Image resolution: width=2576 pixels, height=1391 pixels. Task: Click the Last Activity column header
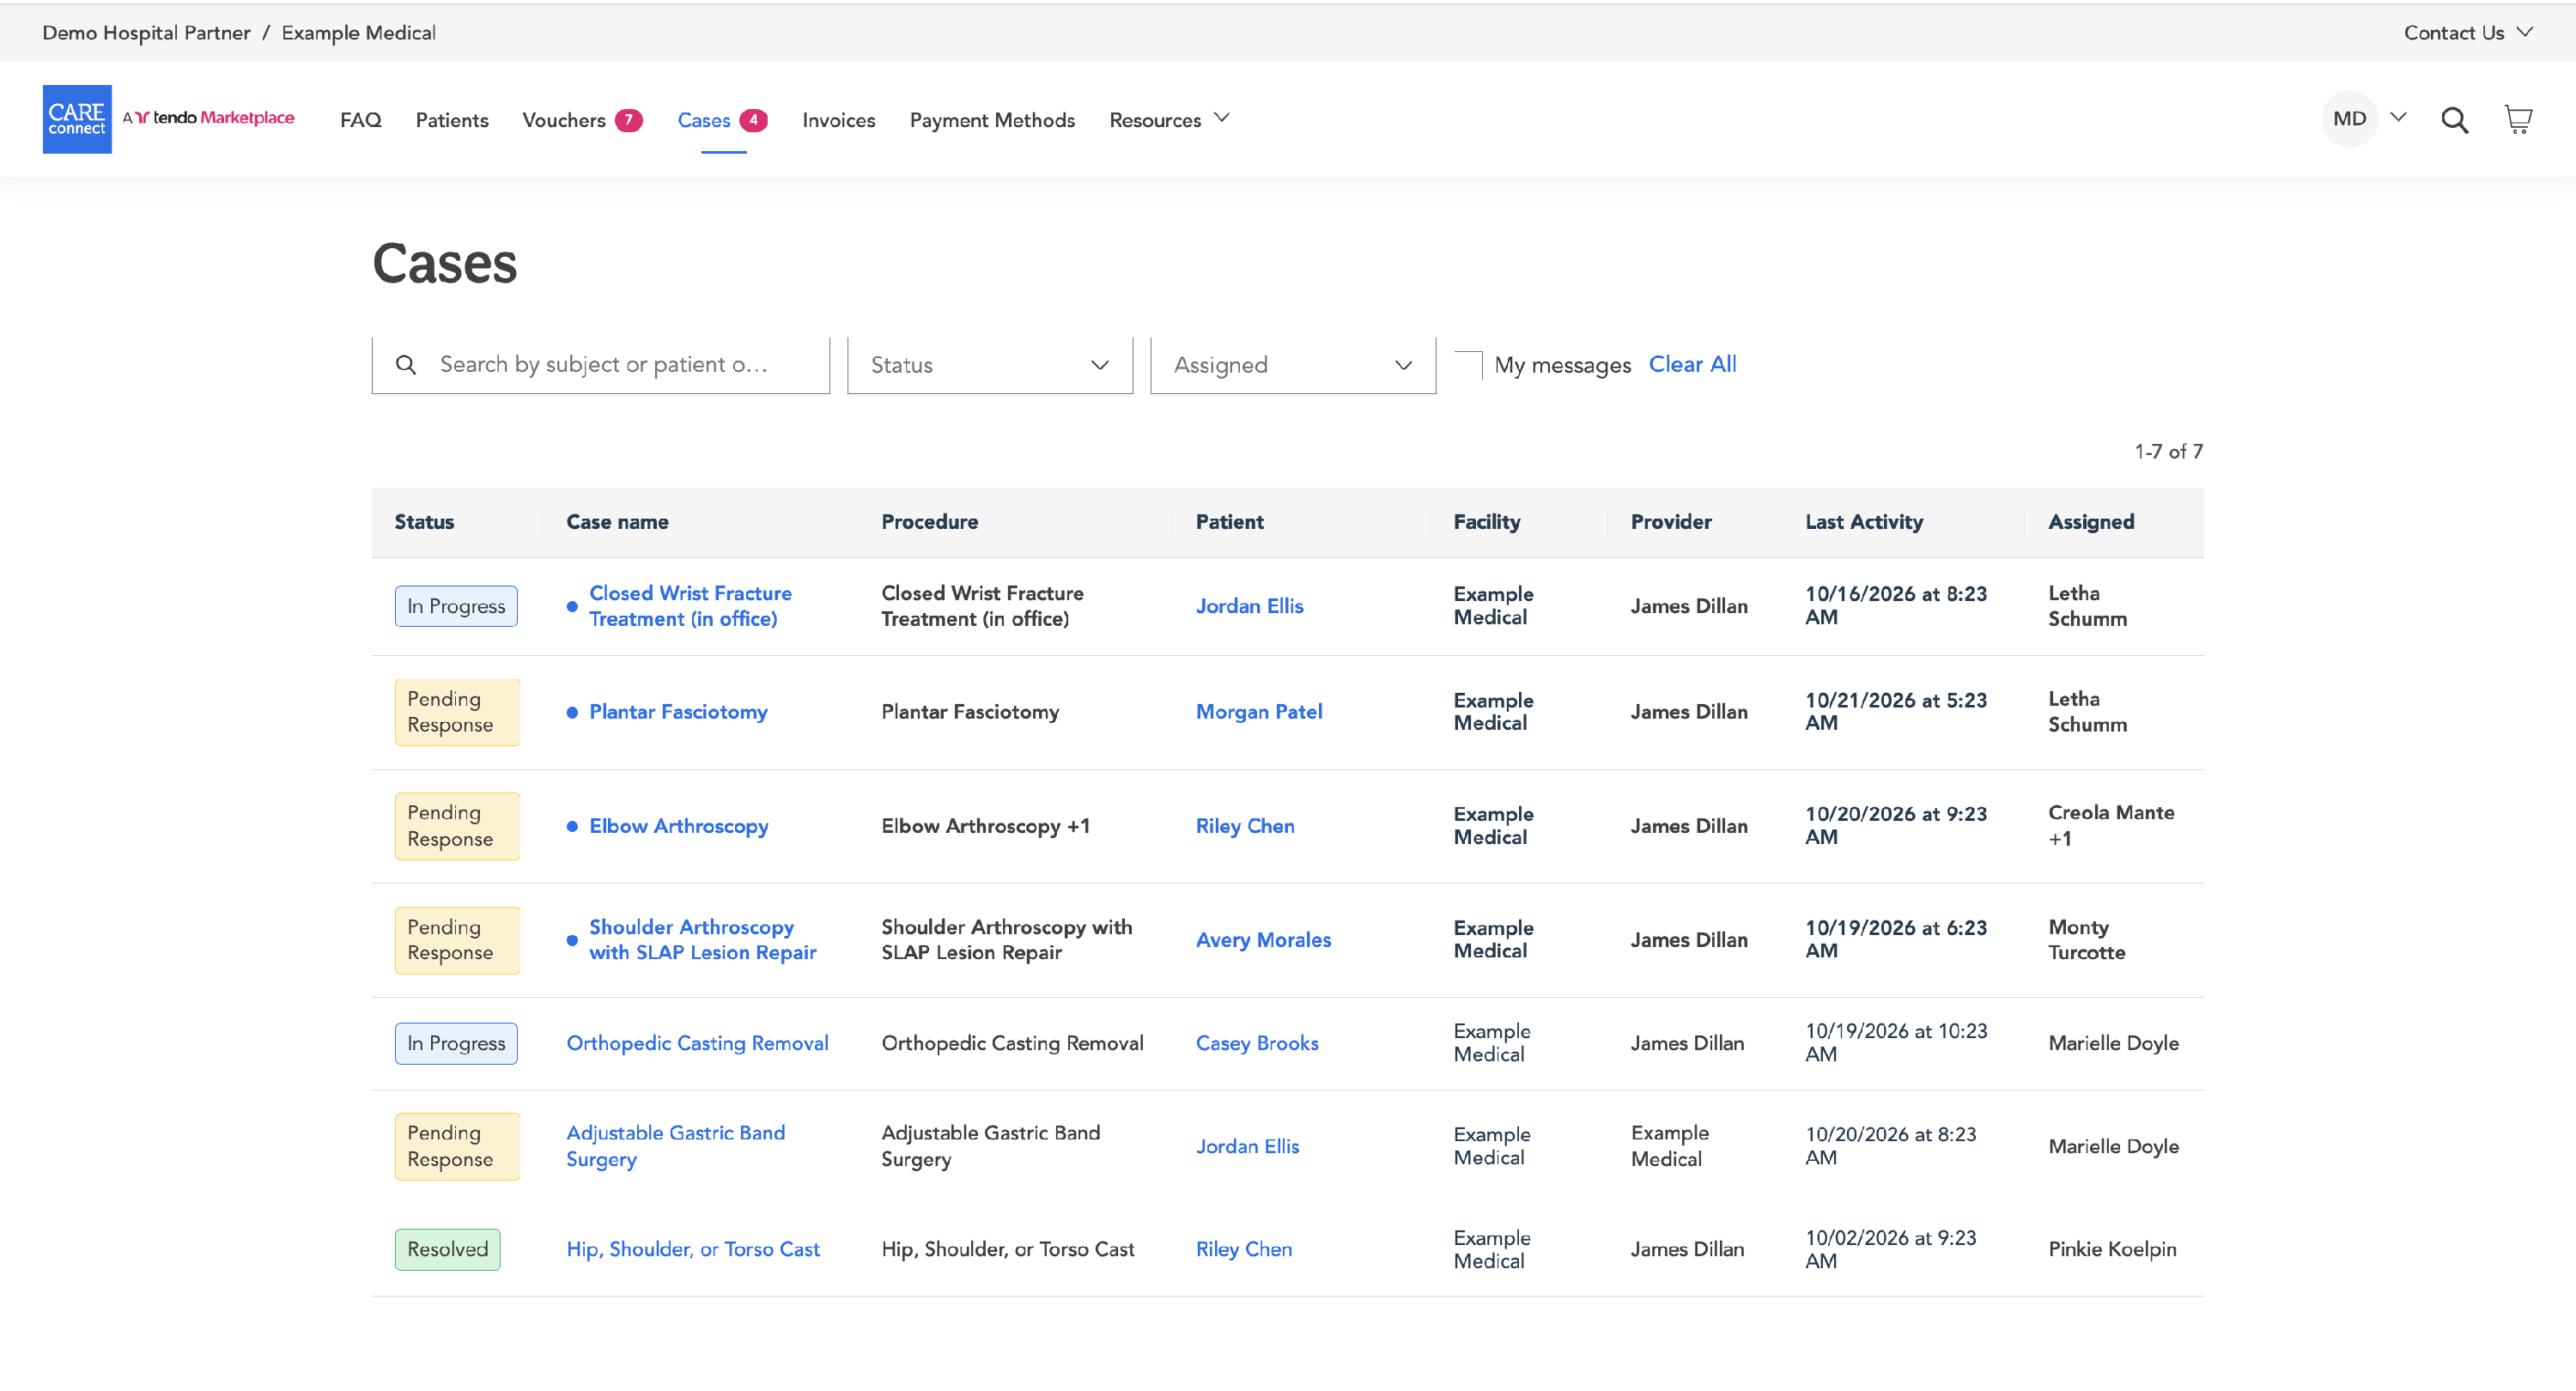1864,522
